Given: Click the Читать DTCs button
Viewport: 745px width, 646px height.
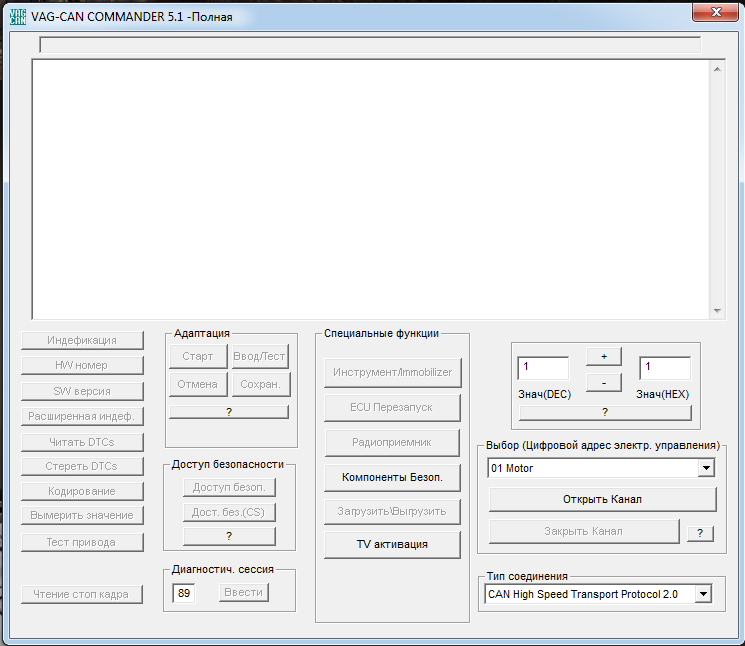Looking at the screenshot, I should [82, 442].
